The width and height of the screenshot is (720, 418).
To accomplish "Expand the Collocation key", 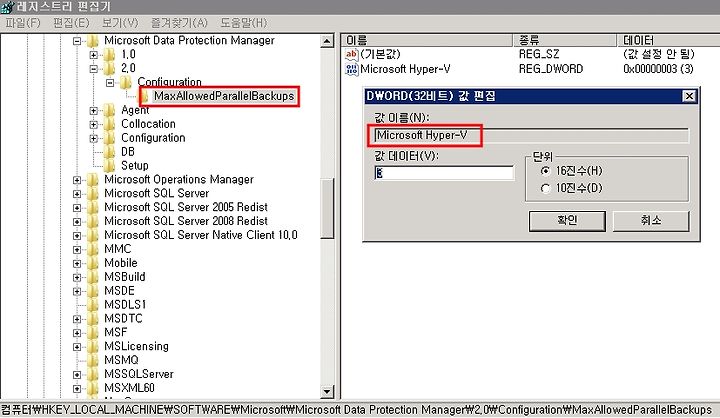I will [94, 124].
